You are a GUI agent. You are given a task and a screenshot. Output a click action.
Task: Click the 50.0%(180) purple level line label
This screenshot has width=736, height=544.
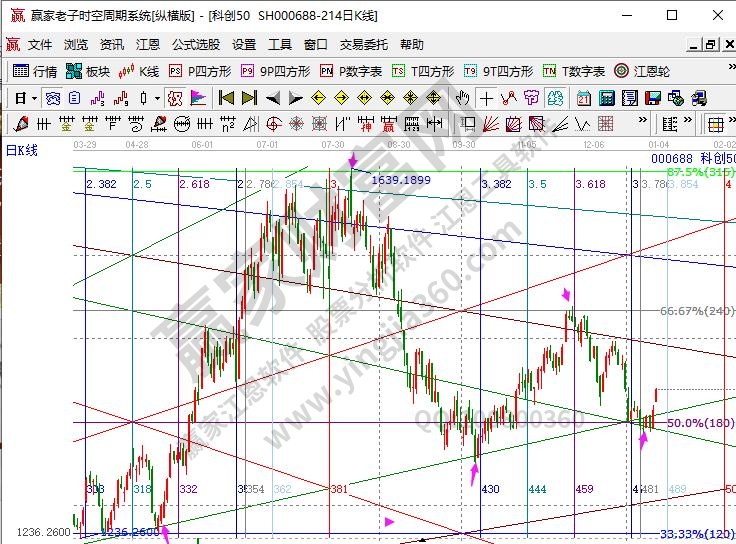click(699, 423)
